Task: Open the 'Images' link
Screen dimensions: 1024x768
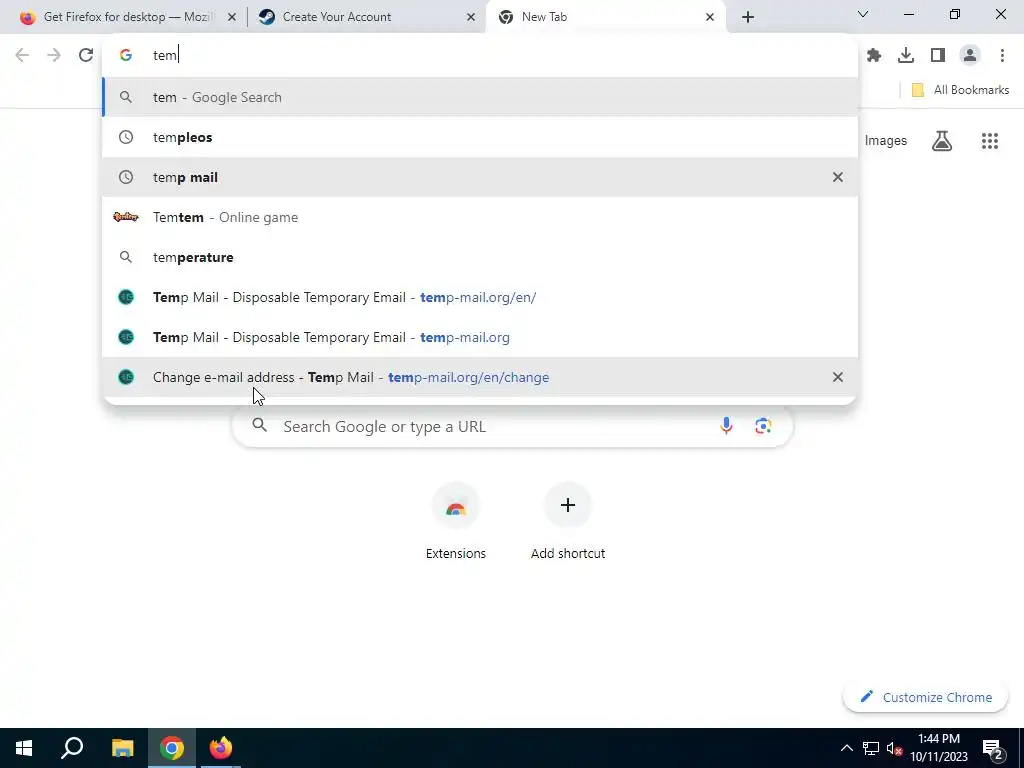Action: (x=886, y=140)
